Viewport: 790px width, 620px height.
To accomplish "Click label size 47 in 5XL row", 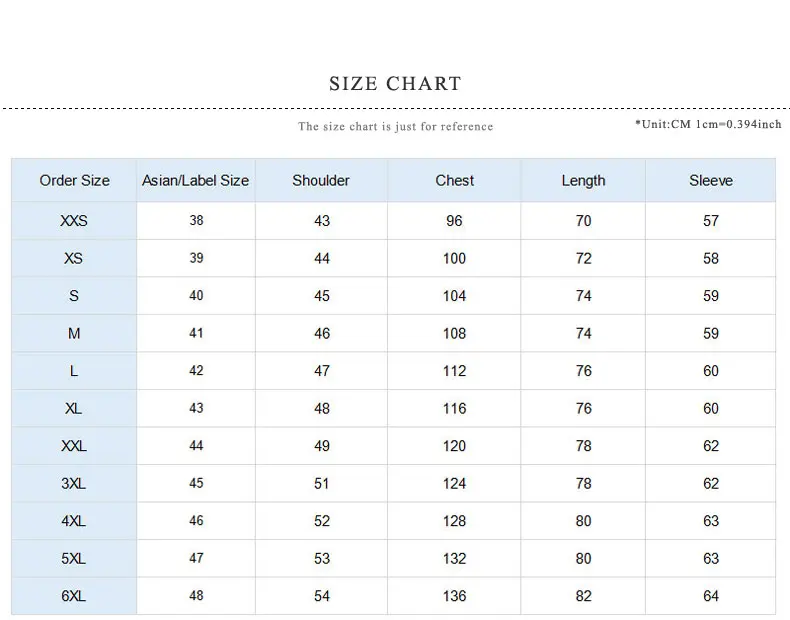I will click(x=196, y=558).
